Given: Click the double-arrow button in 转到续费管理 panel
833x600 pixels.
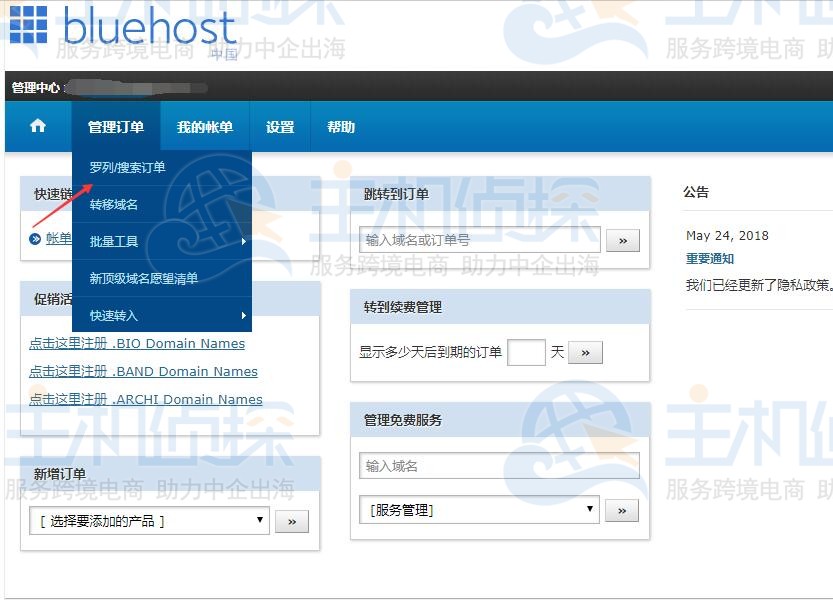Looking at the screenshot, I should pos(585,351).
